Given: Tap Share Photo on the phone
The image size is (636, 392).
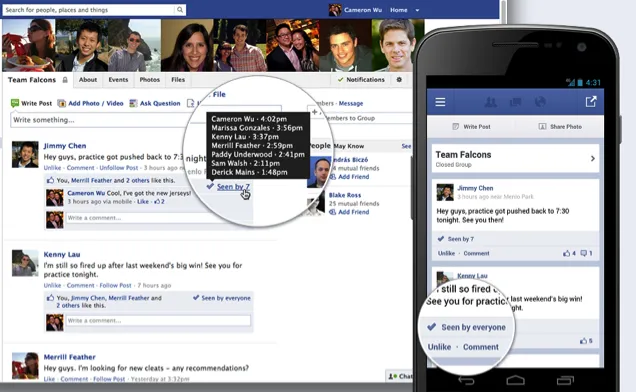Looking at the screenshot, I should pos(560,127).
